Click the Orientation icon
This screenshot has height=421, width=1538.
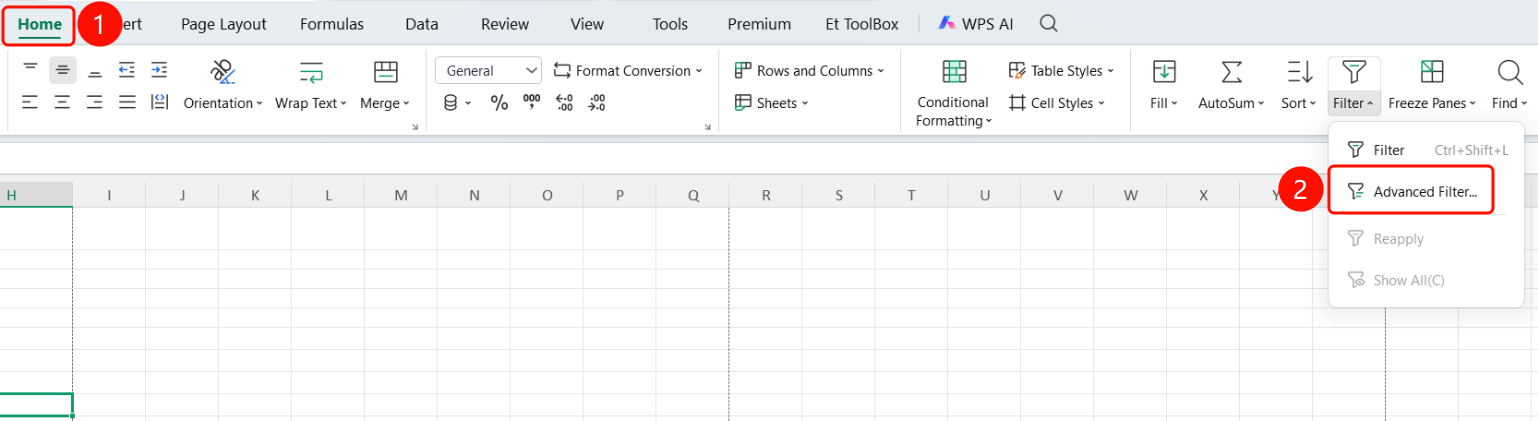[222, 72]
